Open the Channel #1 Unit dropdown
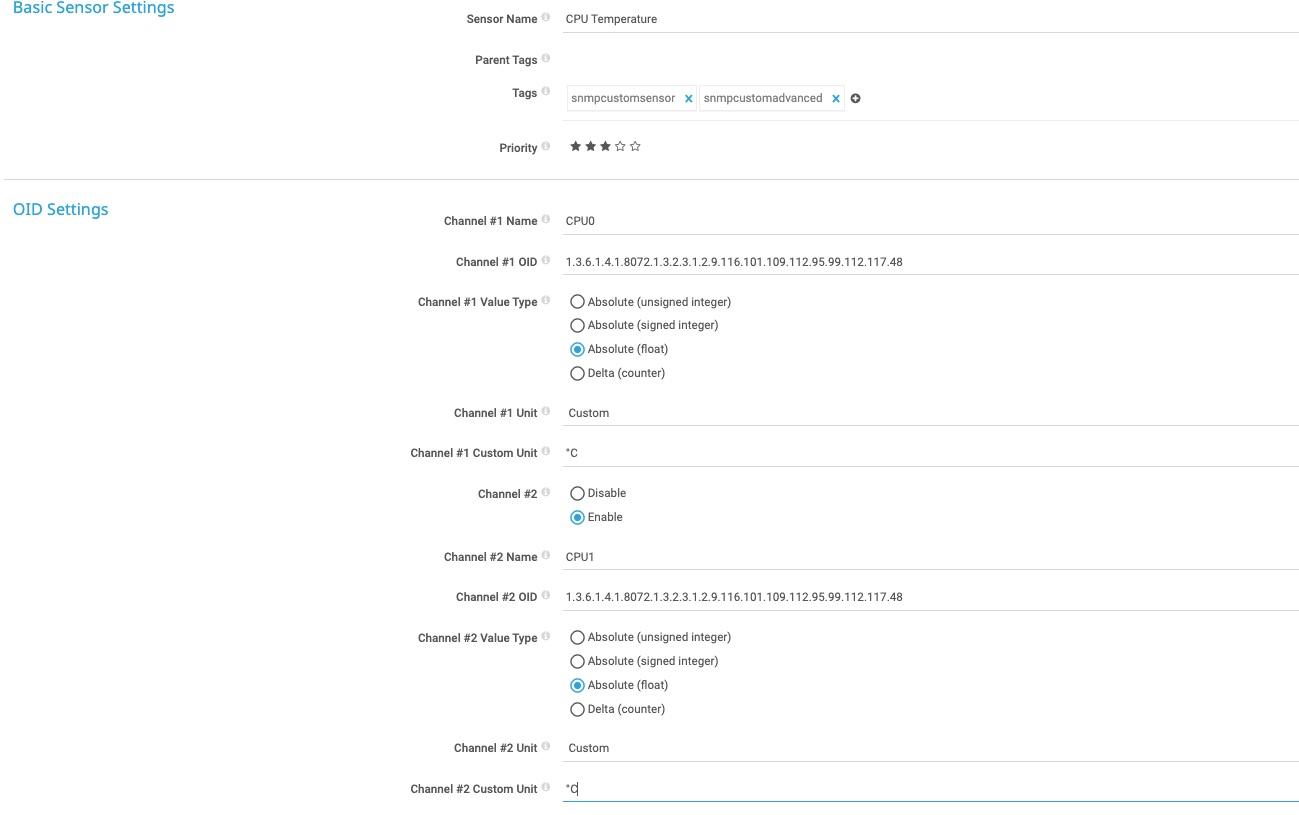This screenshot has width=1299, height=815. pyautogui.click(x=930, y=413)
